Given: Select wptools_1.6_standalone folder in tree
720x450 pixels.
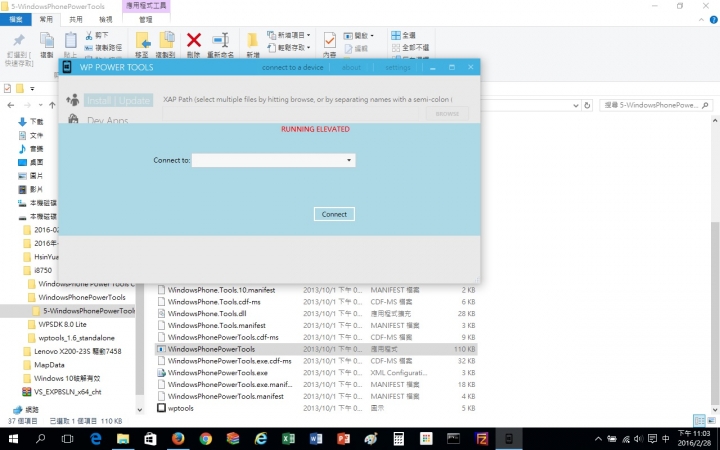Looking at the screenshot, I should (76, 338).
